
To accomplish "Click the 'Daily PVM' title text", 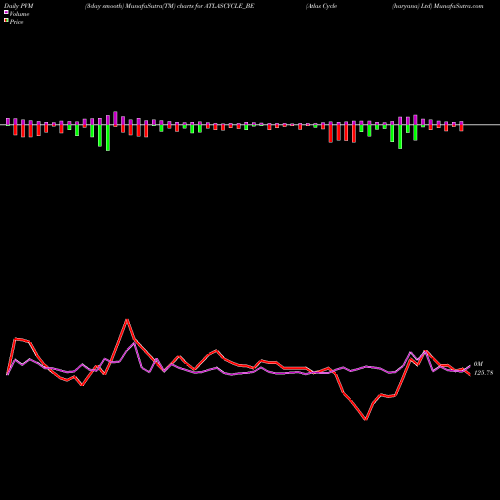I will coord(19,6).
